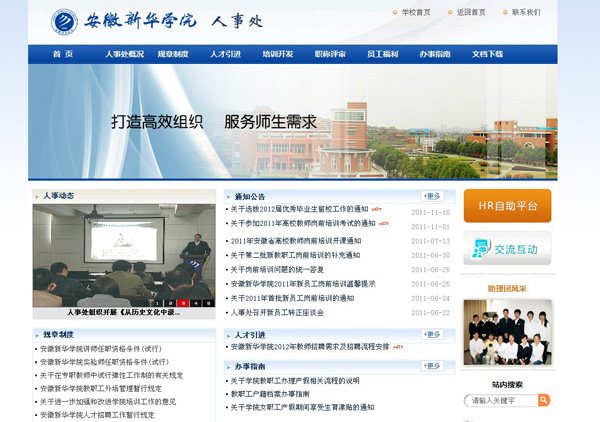
Task: Open the 首页 navigation tab
Action: pyautogui.click(x=63, y=54)
